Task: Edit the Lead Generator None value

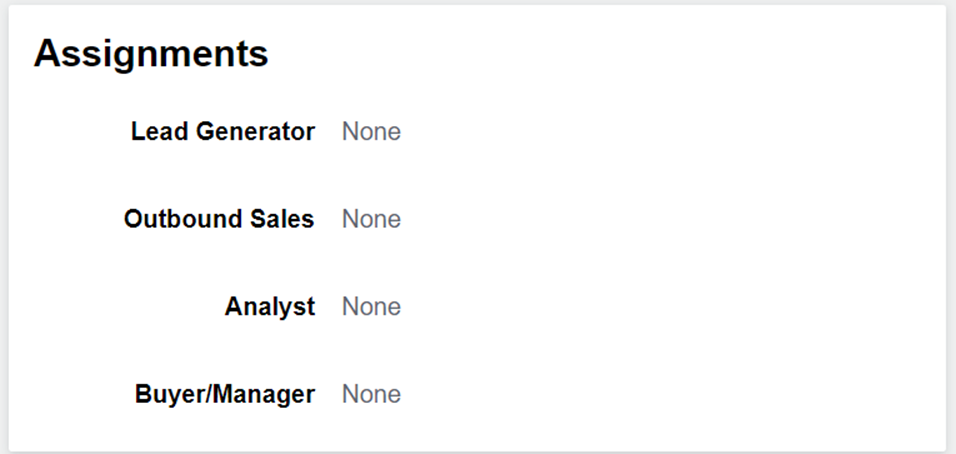Action: [x=371, y=132]
